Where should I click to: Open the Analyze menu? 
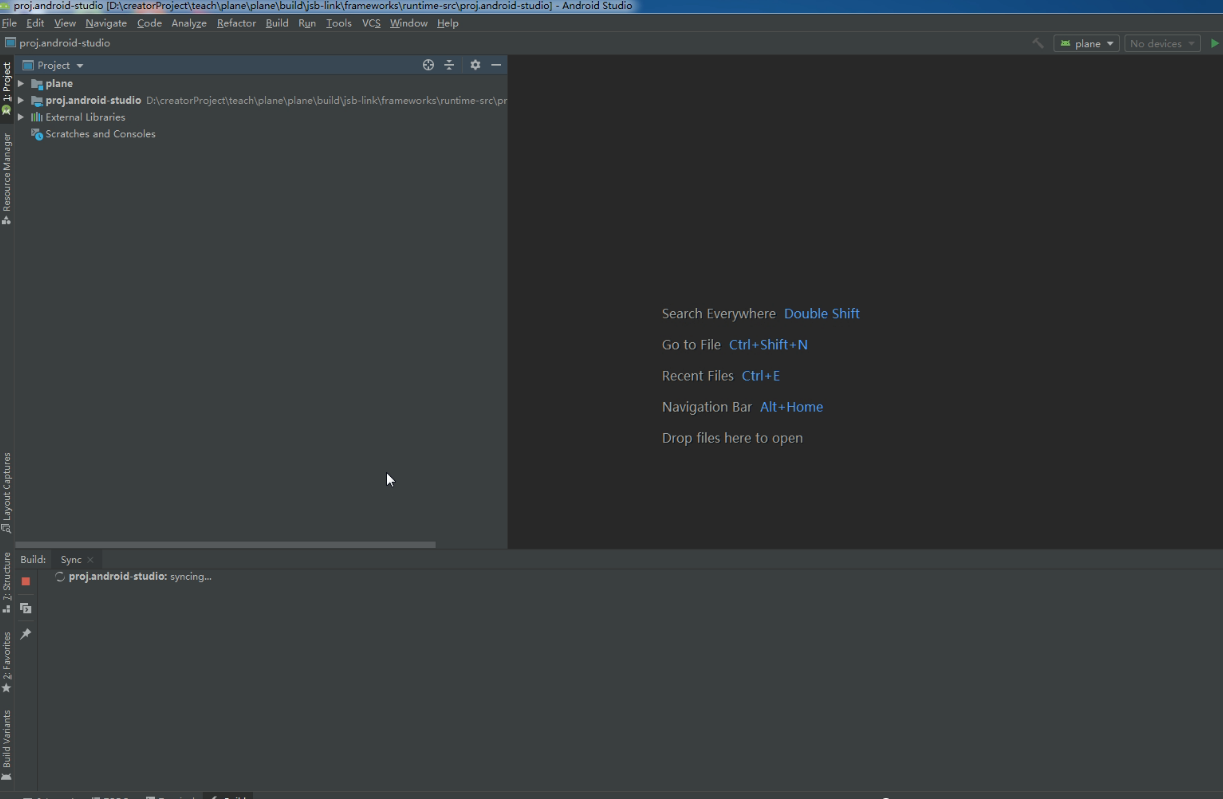[x=189, y=23]
